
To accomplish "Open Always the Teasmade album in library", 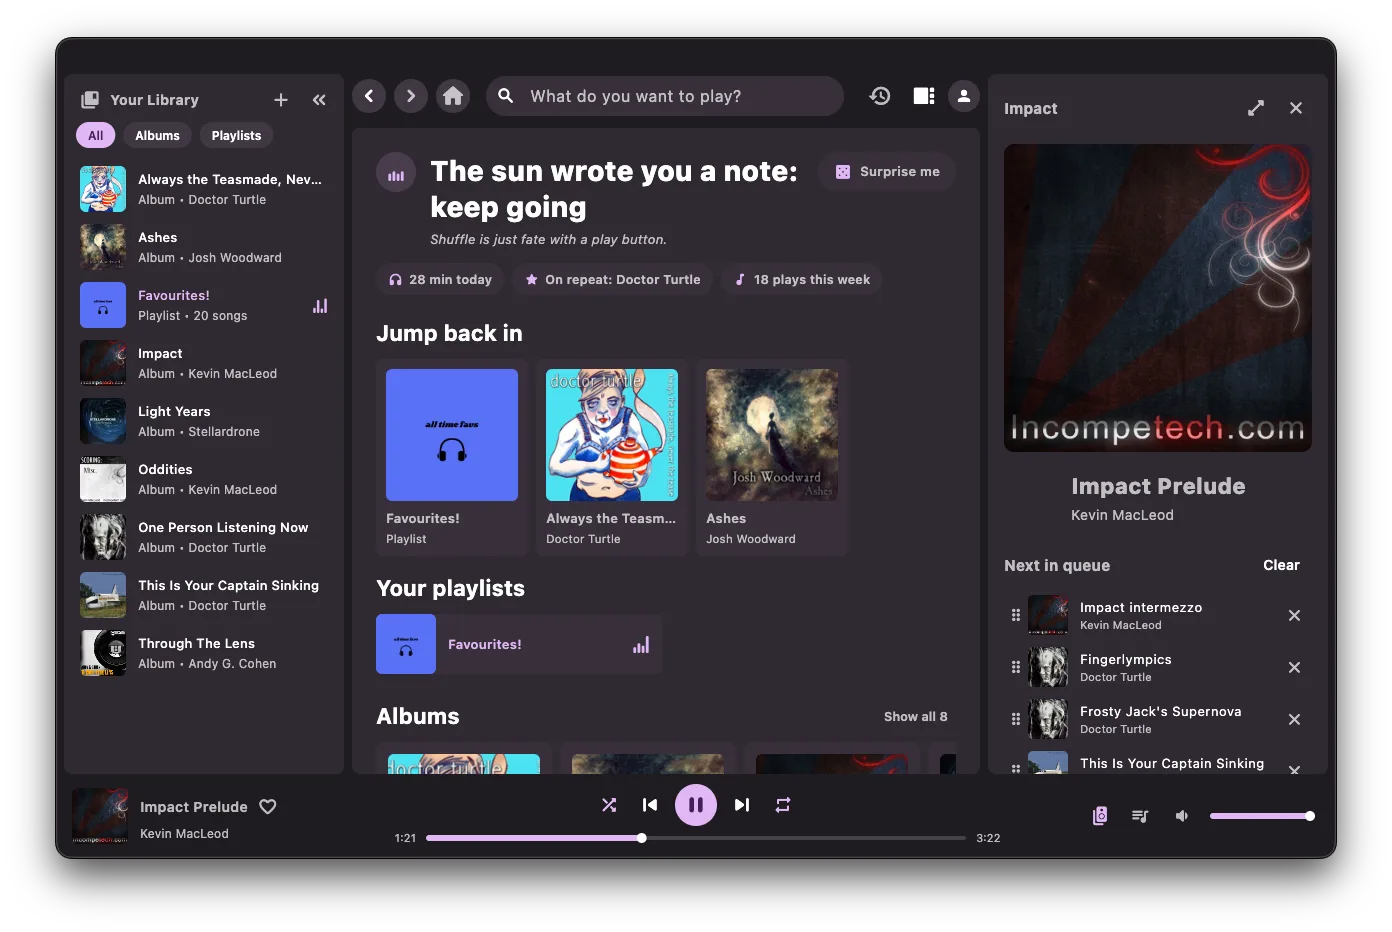I will (x=204, y=189).
